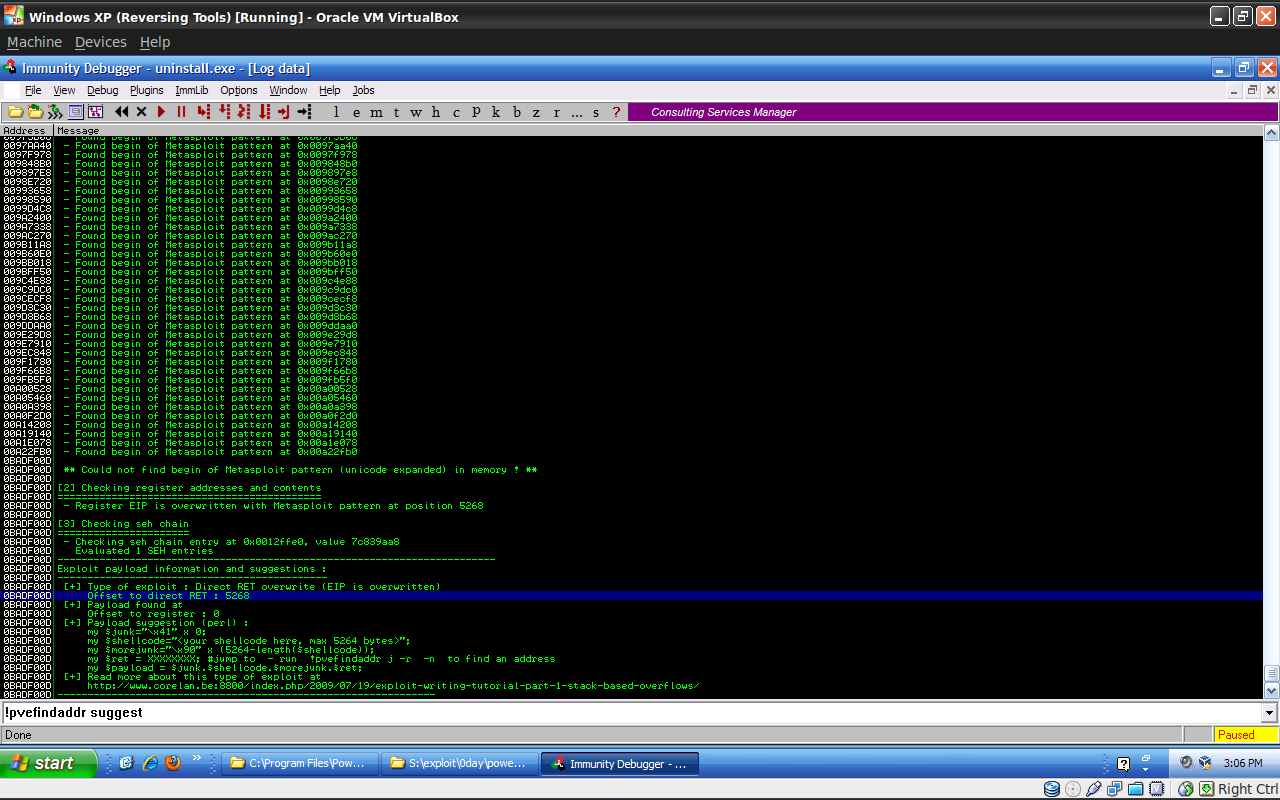Open the Window menu
1280x800 pixels.
[x=288, y=90]
